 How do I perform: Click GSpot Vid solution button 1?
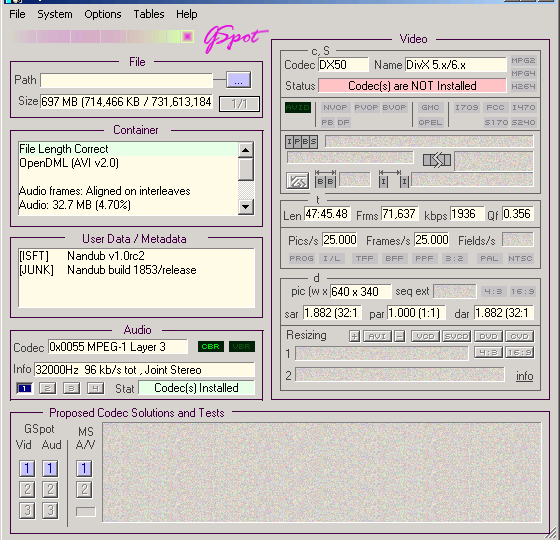(27, 468)
